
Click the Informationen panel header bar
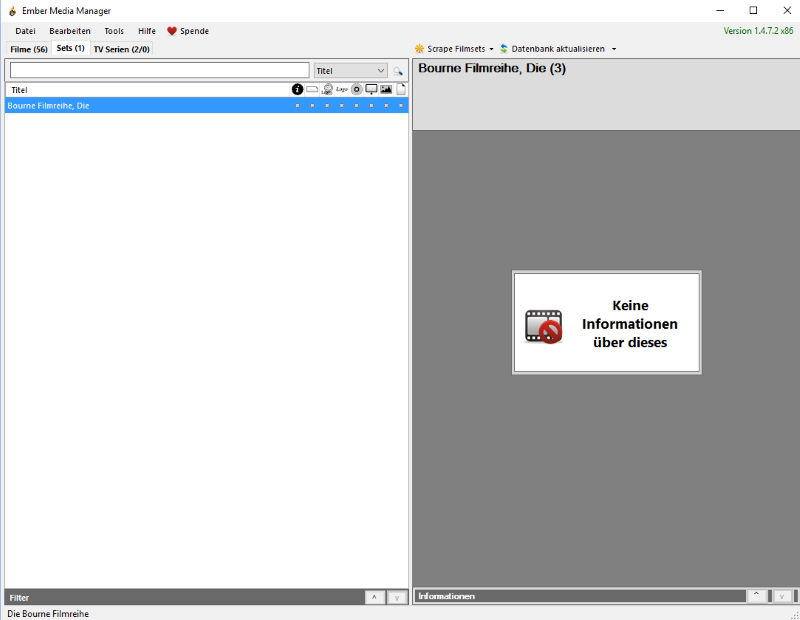(x=580, y=596)
